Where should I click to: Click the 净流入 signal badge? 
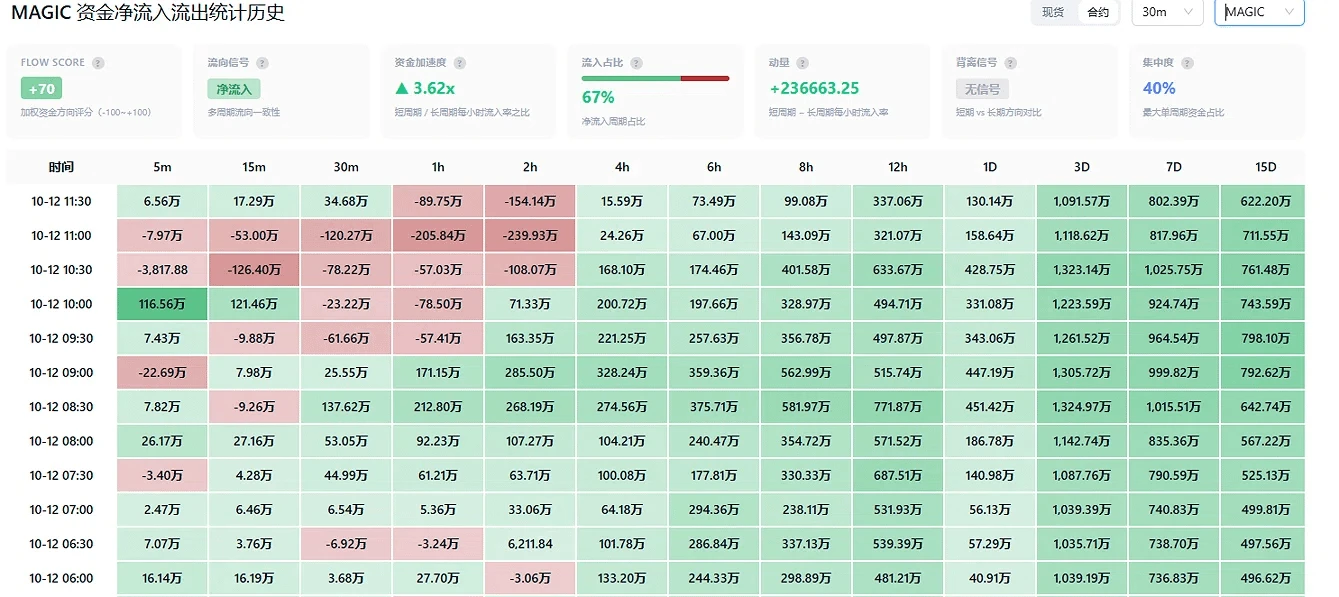point(234,89)
